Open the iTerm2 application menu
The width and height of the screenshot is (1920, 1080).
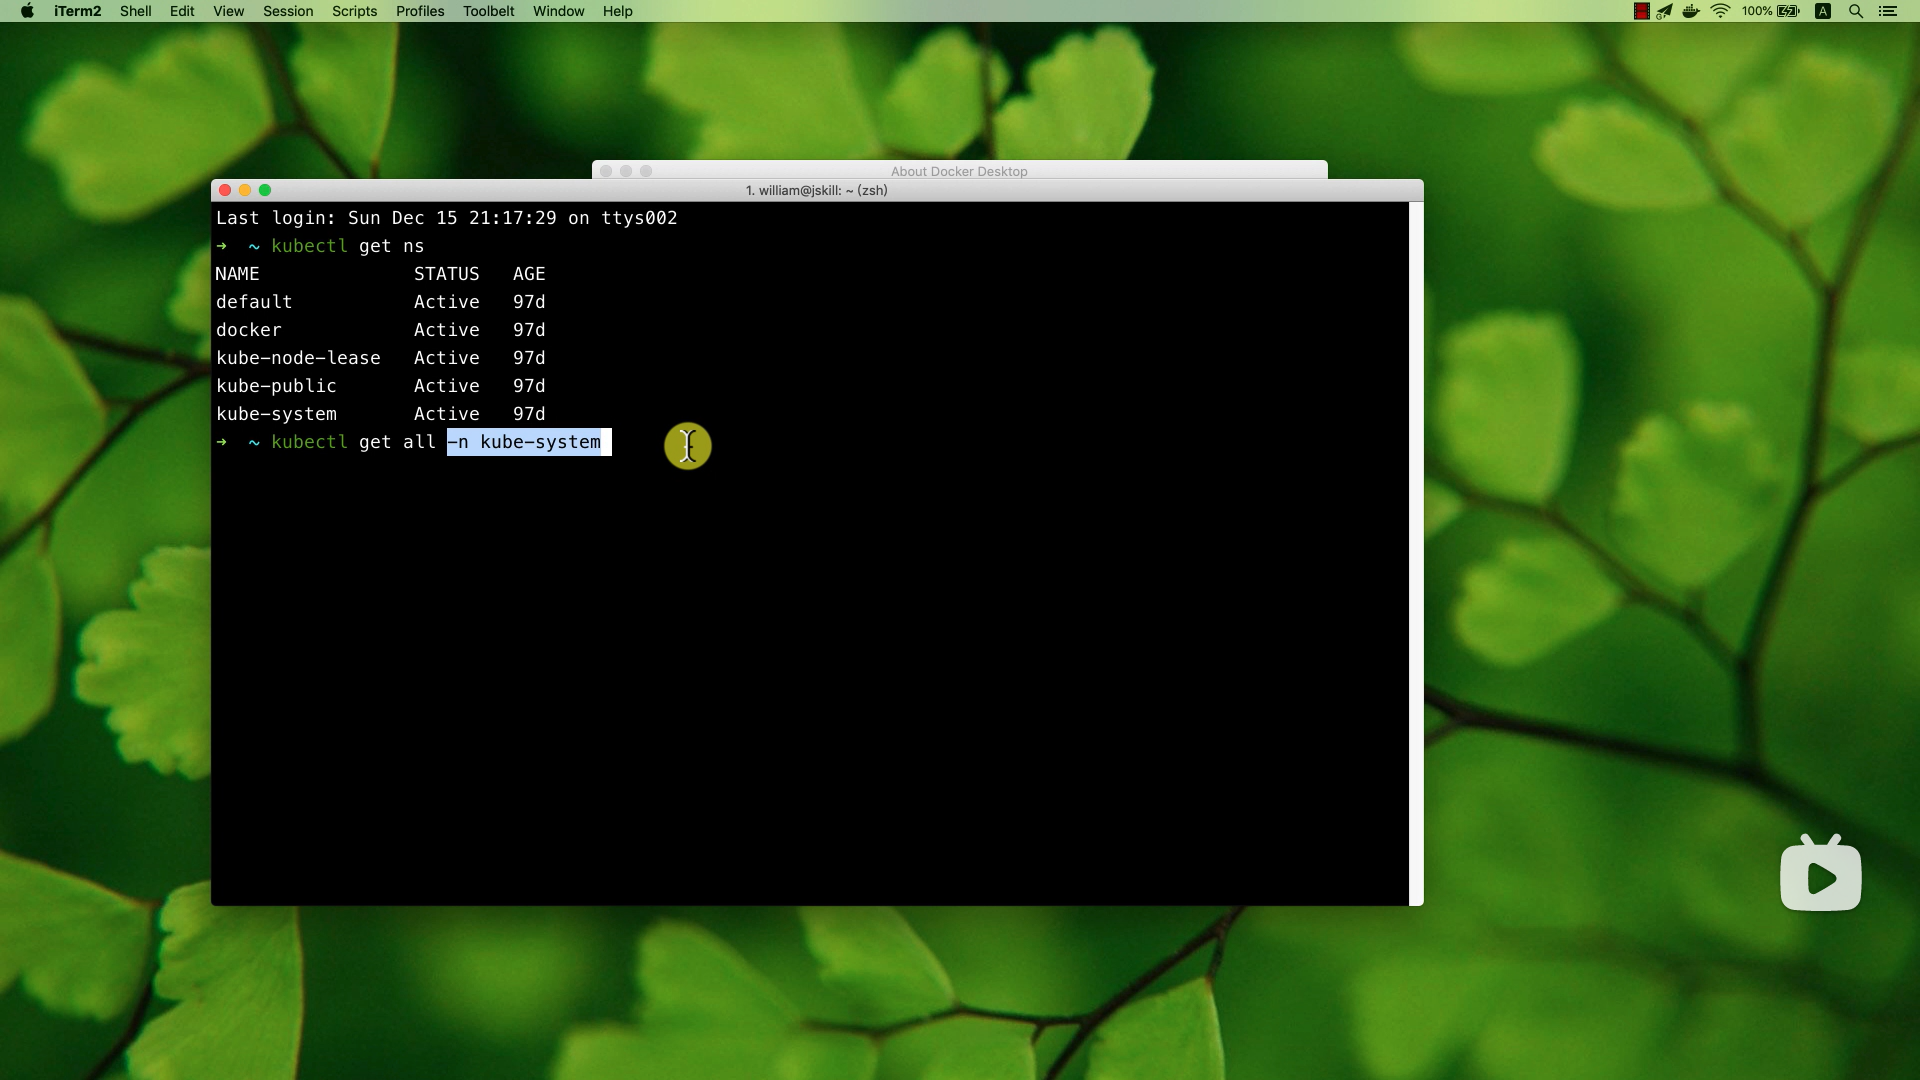pos(77,11)
